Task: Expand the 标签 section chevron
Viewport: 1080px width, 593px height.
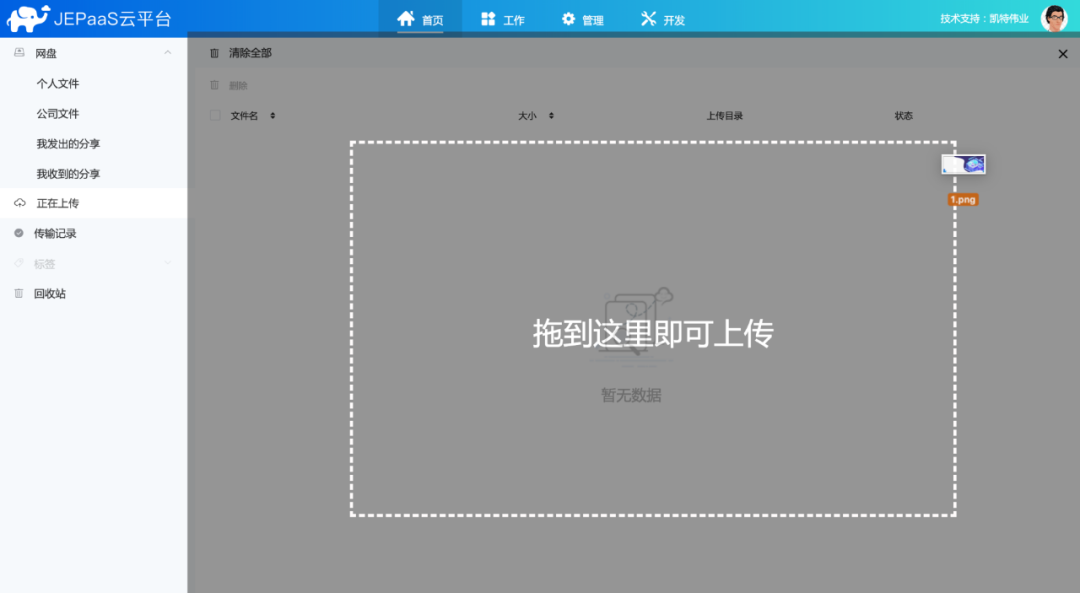Action: point(167,262)
